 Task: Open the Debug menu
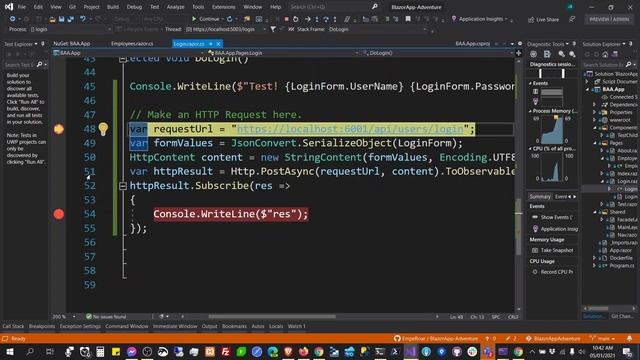(134, 7)
